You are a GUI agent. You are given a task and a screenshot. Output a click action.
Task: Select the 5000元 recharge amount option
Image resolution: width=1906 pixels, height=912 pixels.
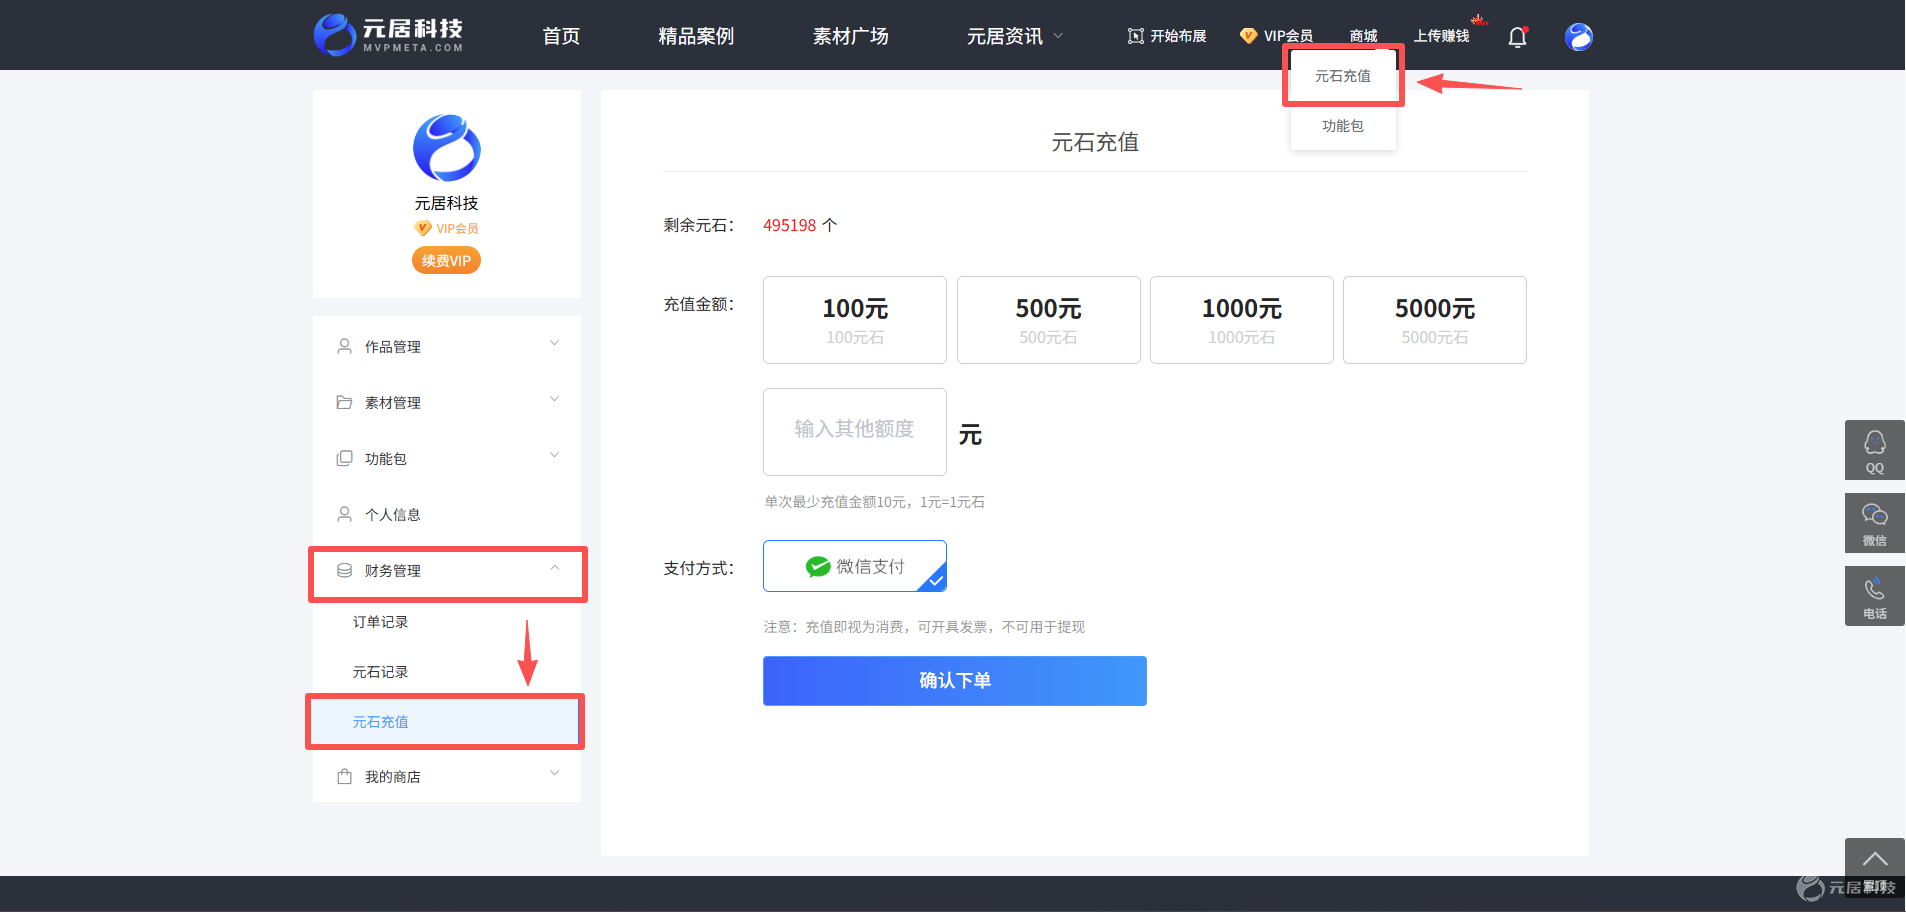coord(1435,320)
